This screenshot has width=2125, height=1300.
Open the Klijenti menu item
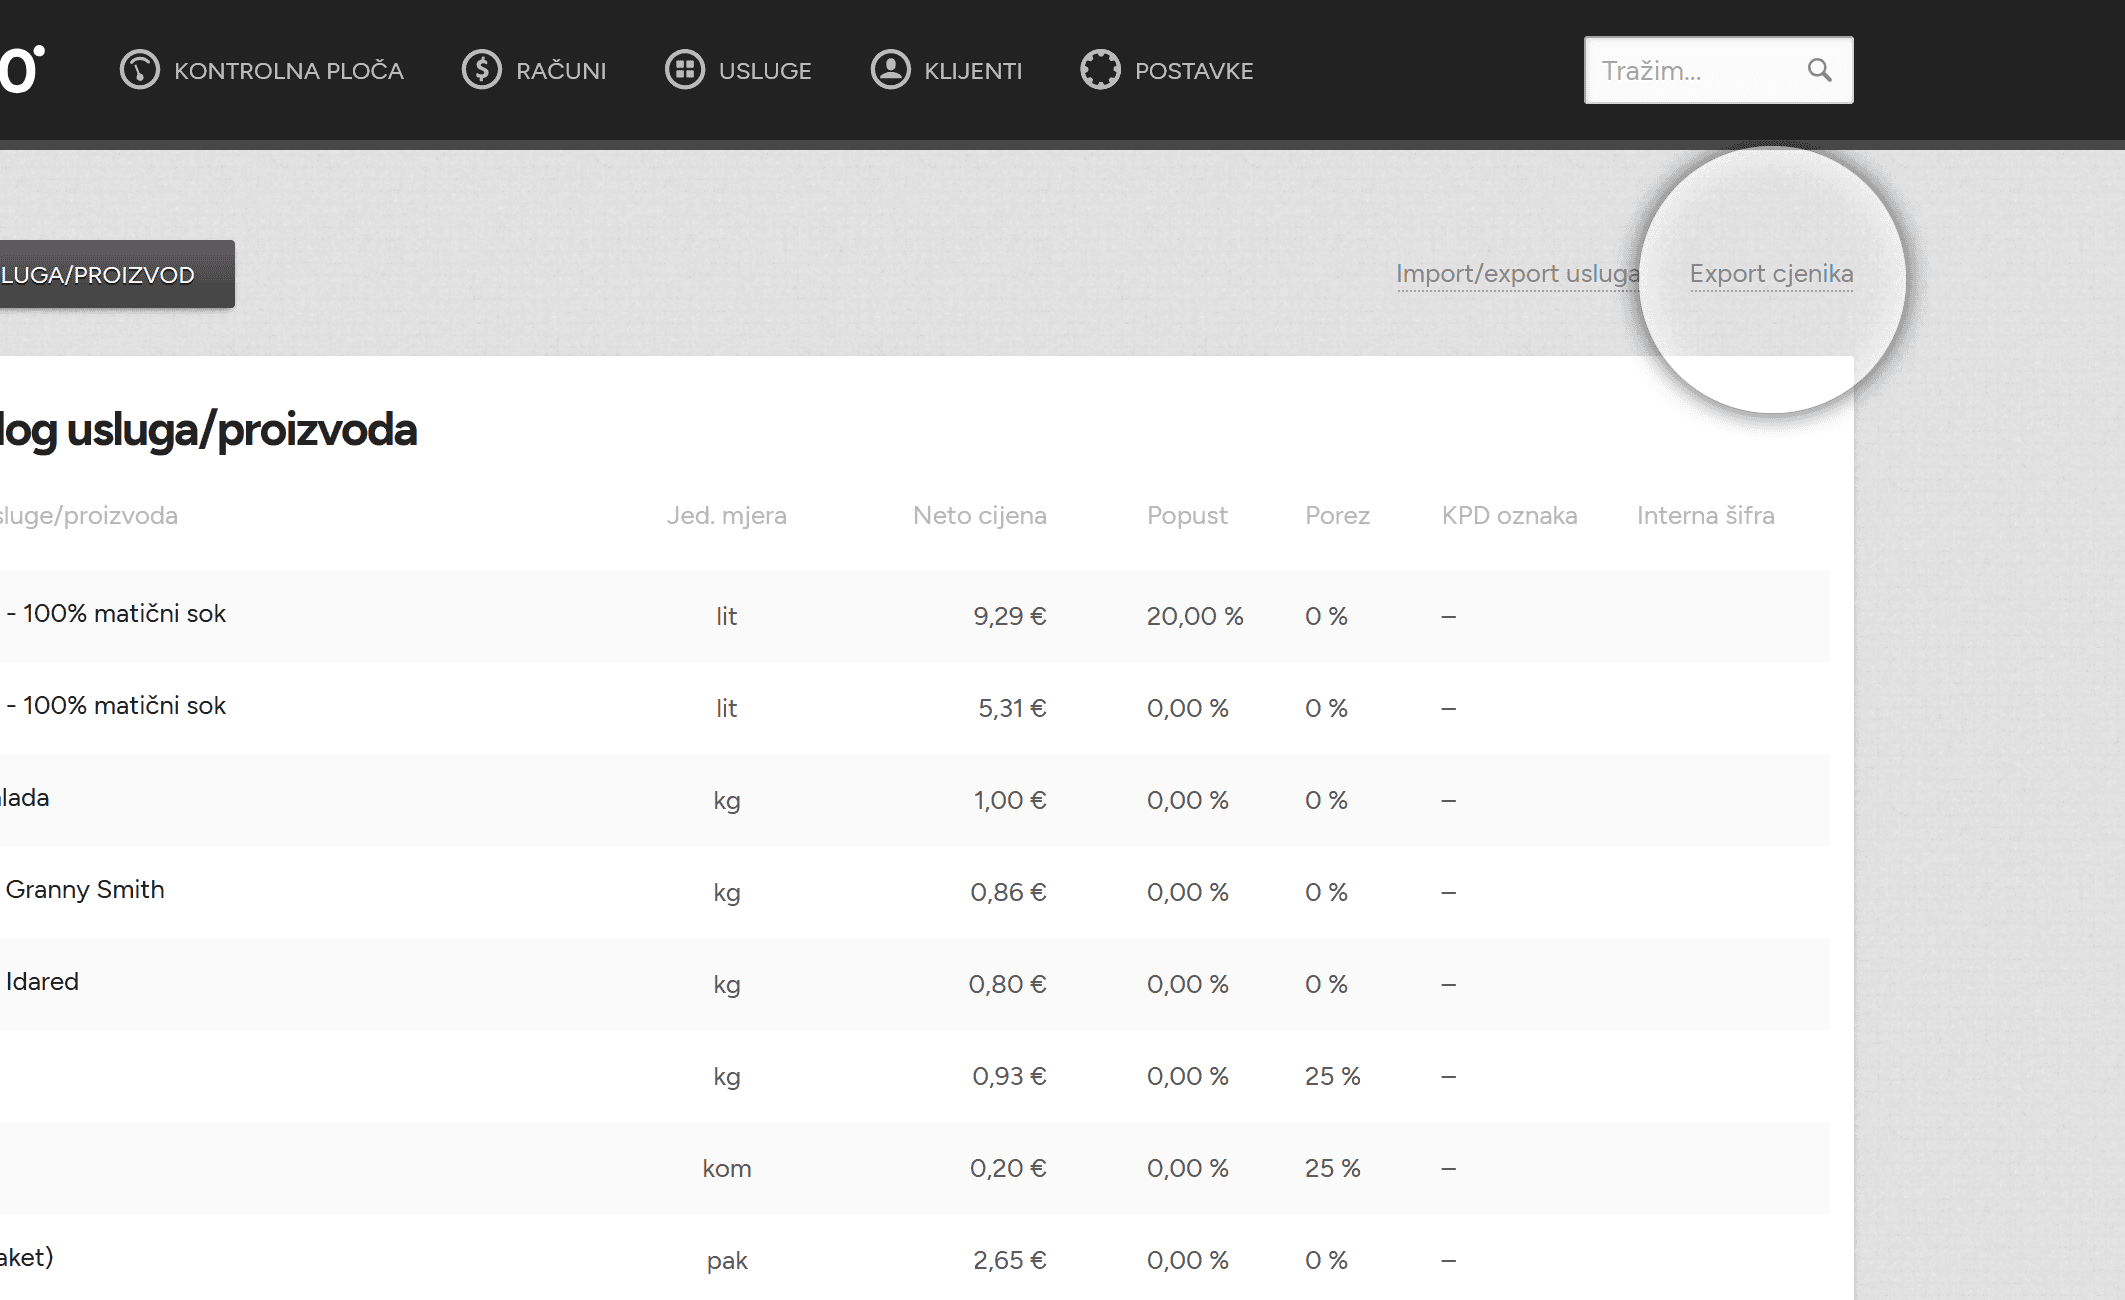pyautogui.click(x=946, y=70)
